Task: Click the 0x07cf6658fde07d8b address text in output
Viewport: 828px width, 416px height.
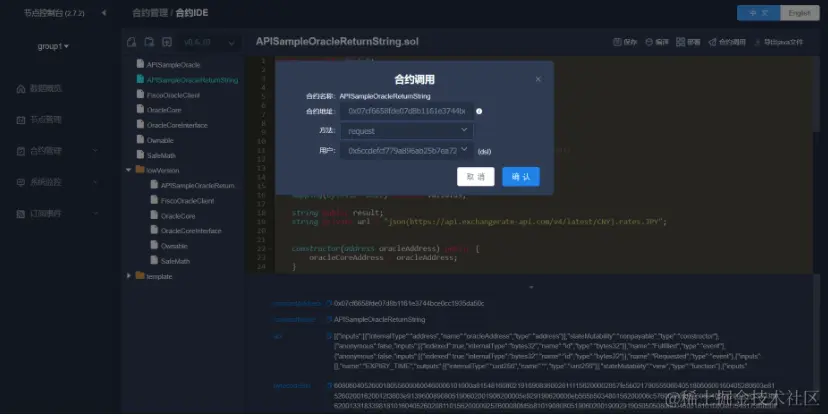Action: click(x=409, y=304)
